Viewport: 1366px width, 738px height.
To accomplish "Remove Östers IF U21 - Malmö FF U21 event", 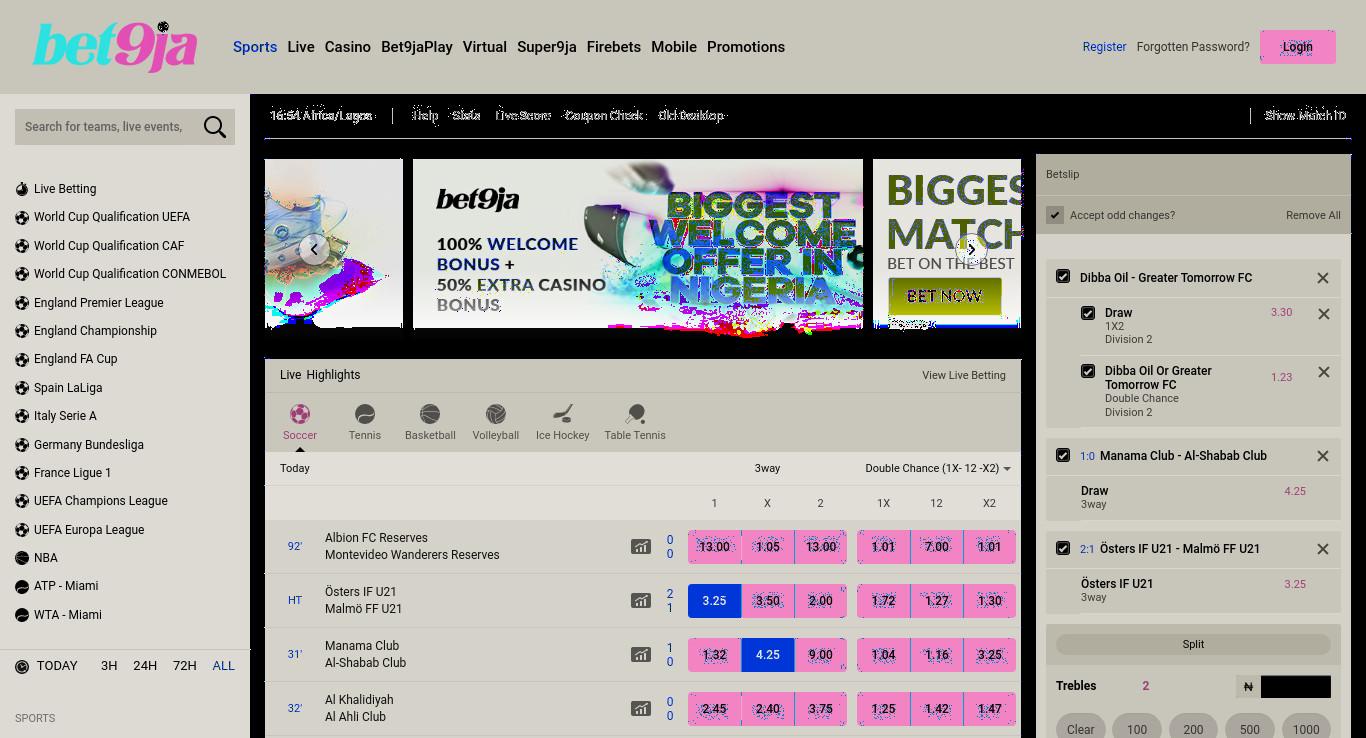I will coord(1323,549).
